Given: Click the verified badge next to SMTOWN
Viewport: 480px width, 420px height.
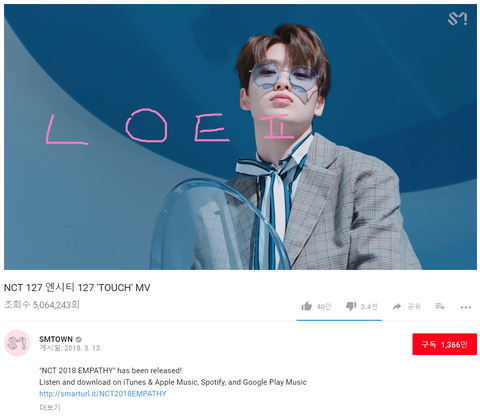Looking at the screenshot, I should pos(78,339).
